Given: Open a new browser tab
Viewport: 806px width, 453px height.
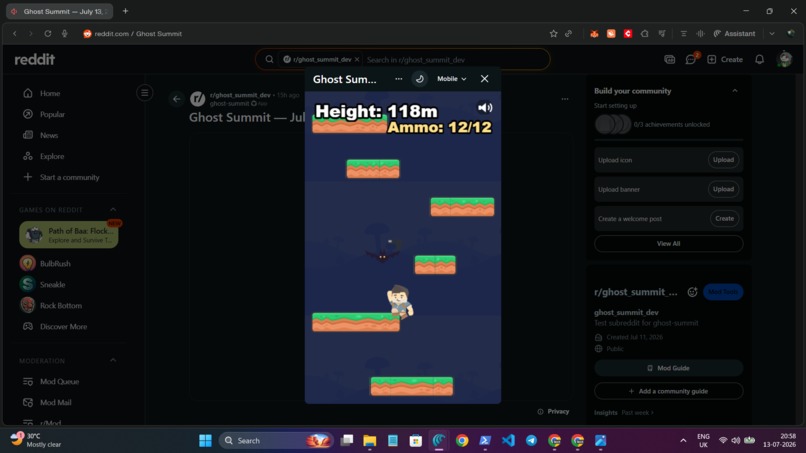Looking at the screenshot, I should tap(125, 11).
